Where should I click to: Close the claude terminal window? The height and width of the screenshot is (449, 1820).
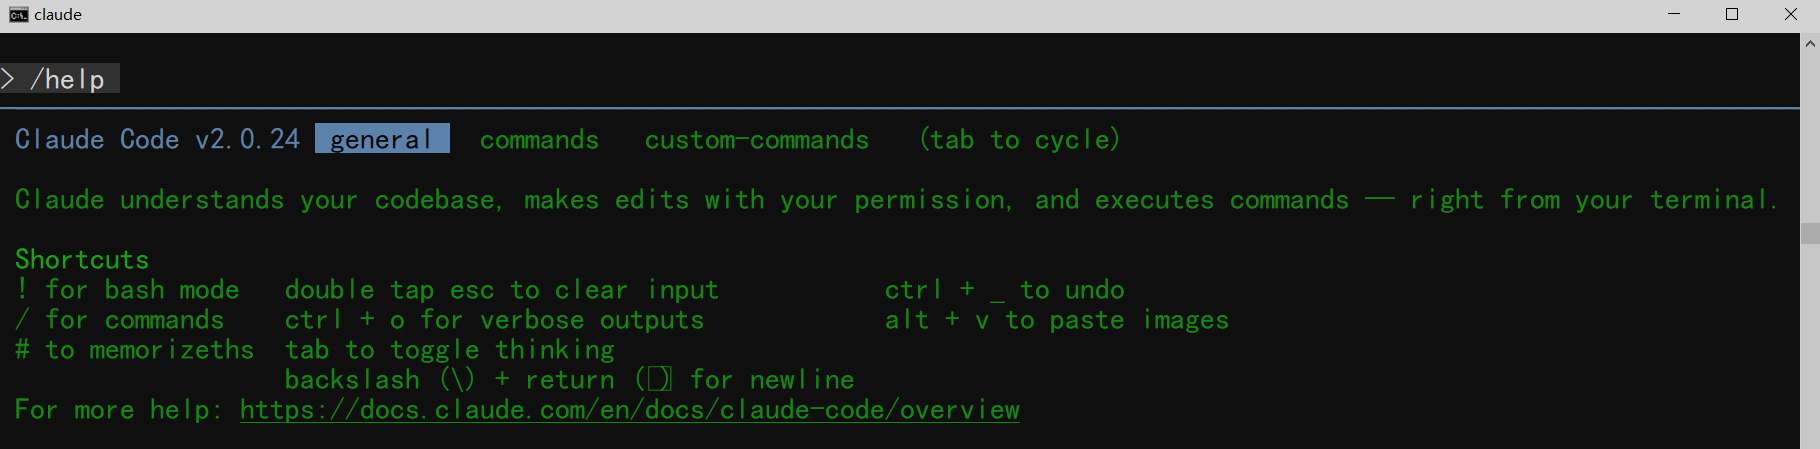click(x=1791, y=14)
